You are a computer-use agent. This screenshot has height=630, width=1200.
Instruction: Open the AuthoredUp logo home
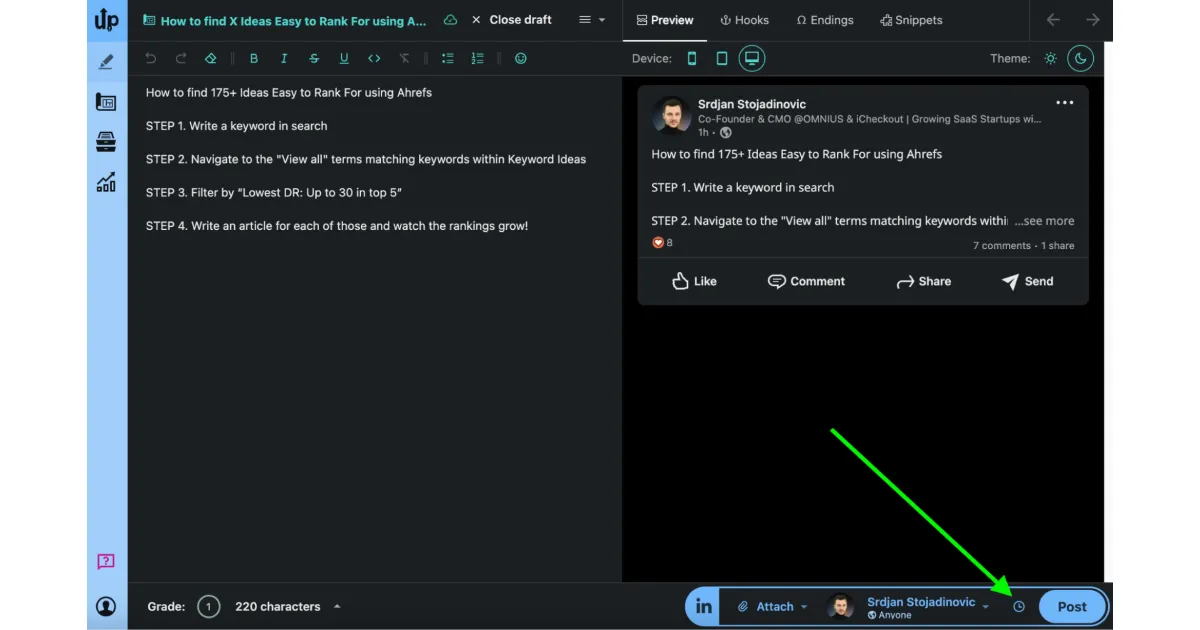[x=106, y=20]
